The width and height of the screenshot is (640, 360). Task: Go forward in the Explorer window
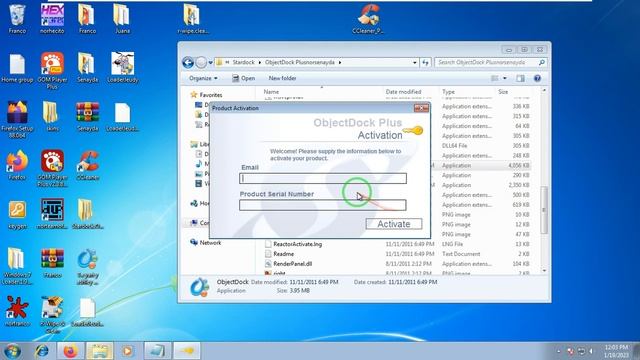[x=201, y=62]
